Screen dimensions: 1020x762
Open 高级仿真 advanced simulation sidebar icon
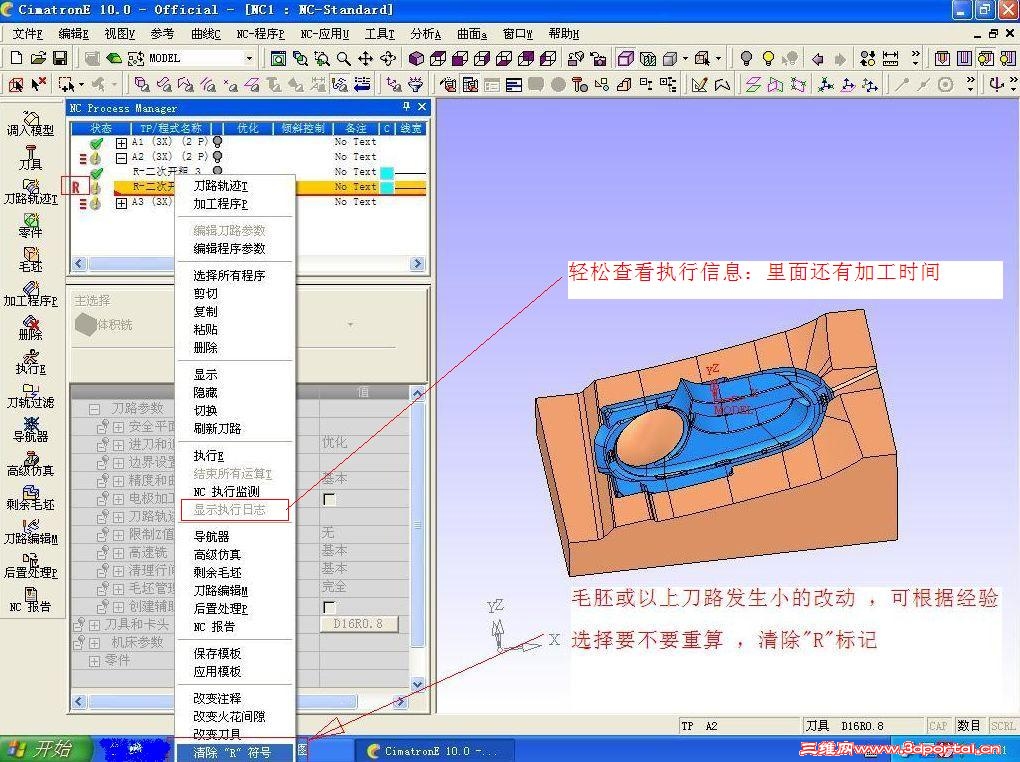pos(31,463)
